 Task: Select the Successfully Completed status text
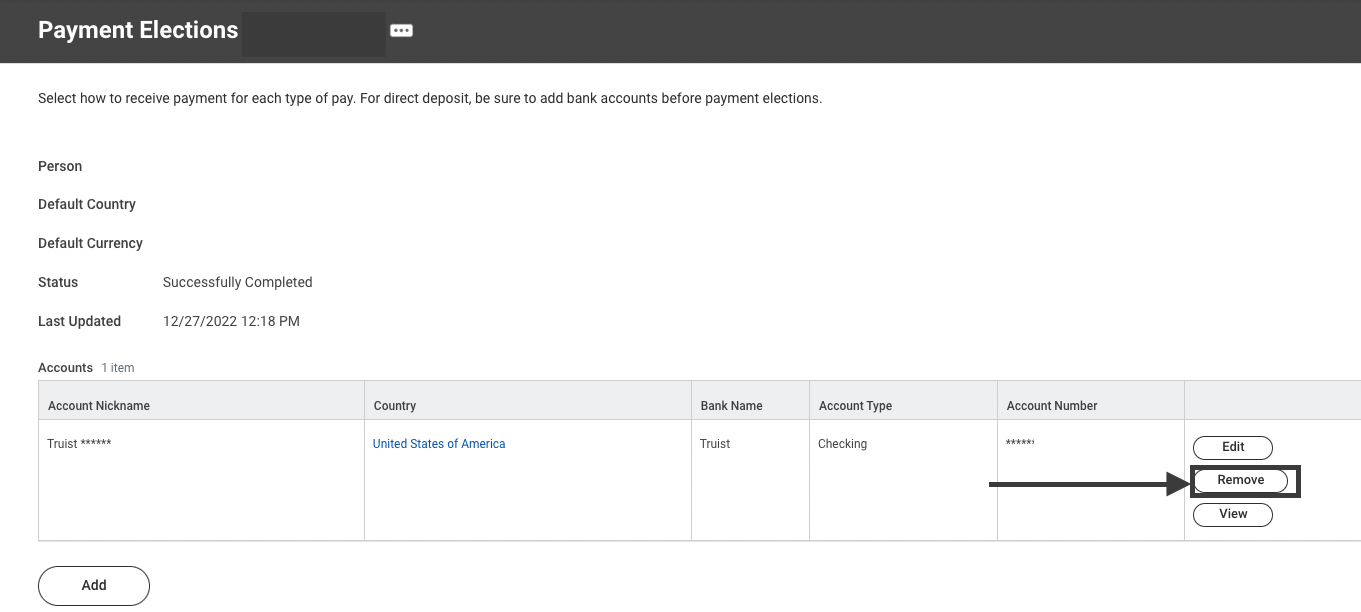coord(237,281)
